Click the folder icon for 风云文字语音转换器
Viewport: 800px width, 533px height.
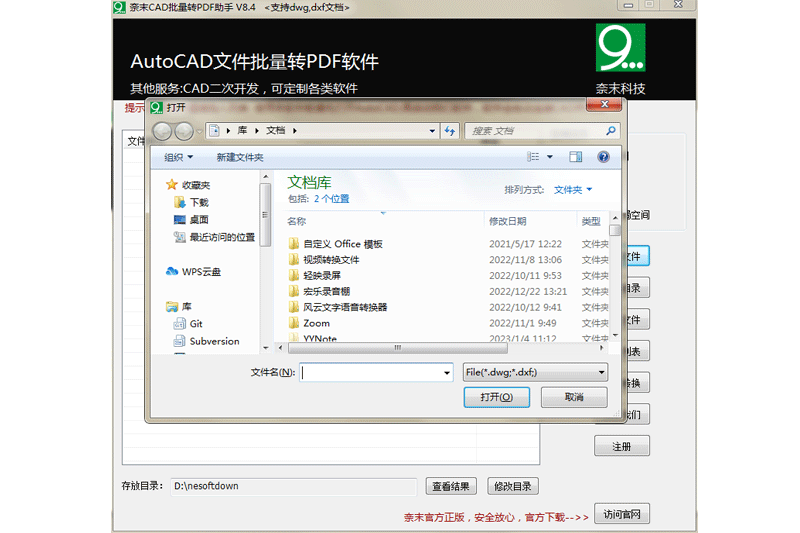click(x=293, y=307)
